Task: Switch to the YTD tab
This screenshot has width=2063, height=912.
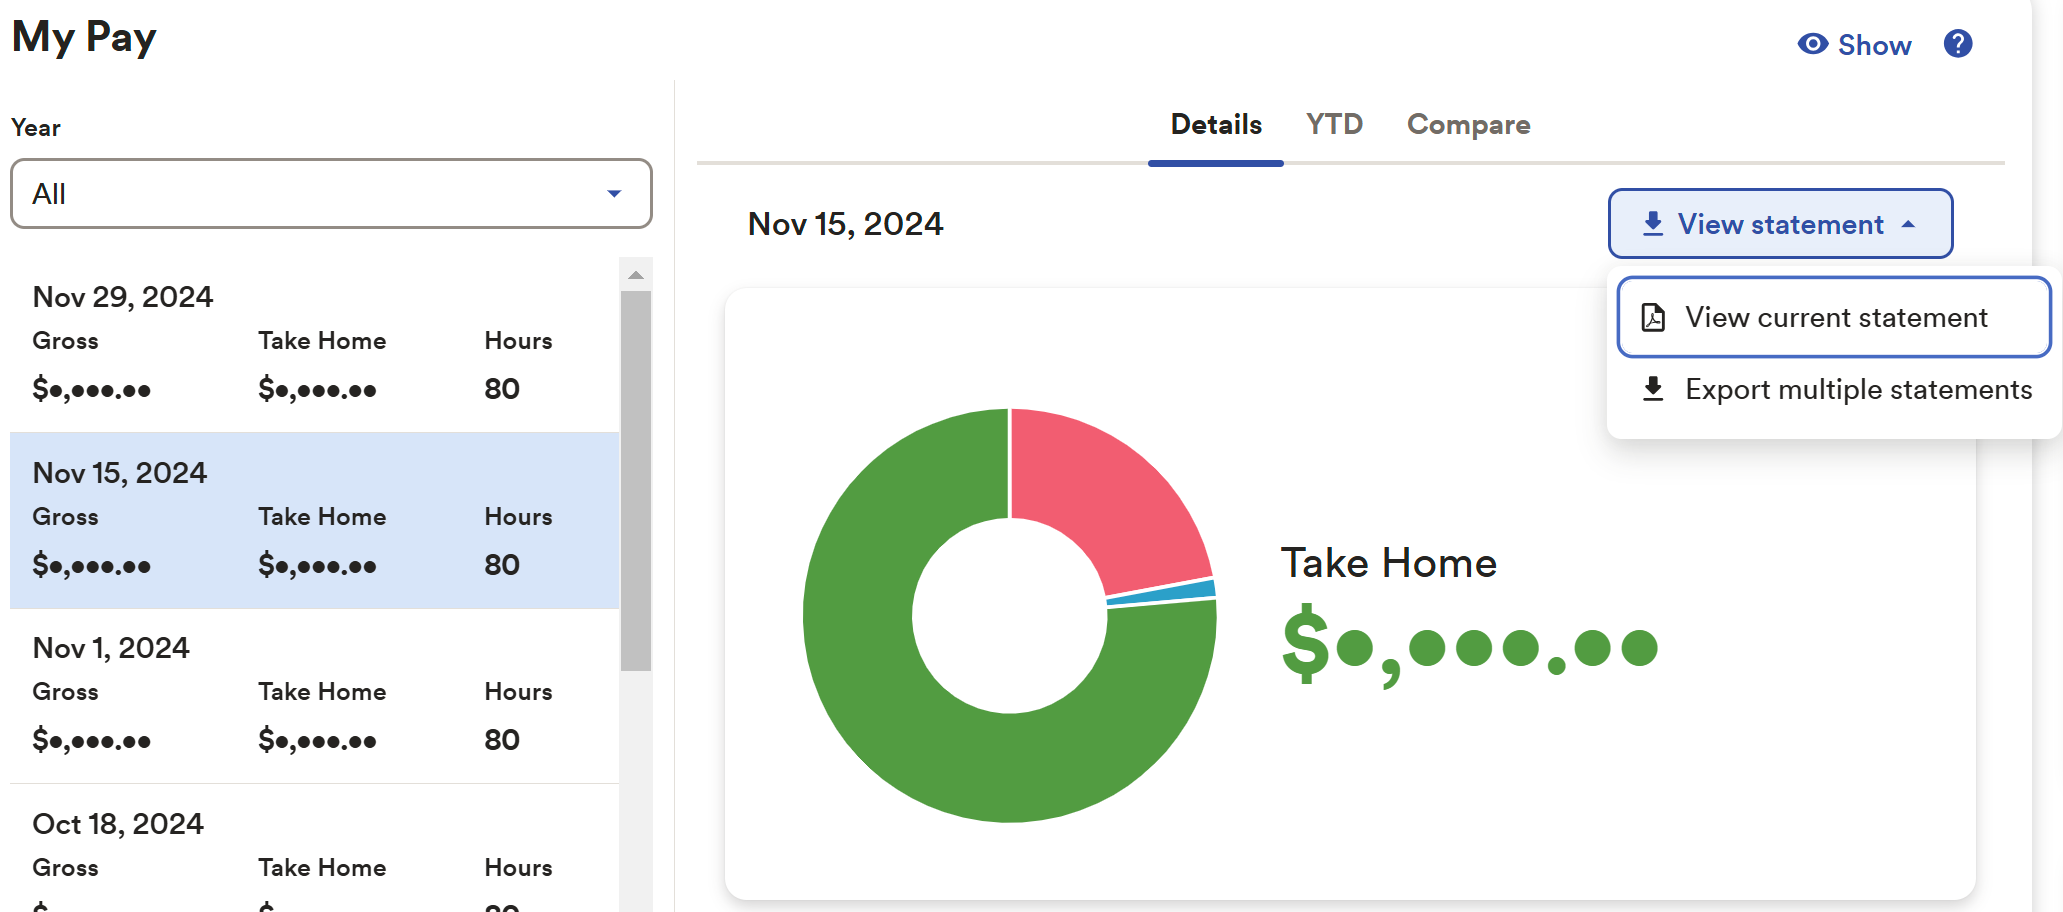Action: (1334, 124)
